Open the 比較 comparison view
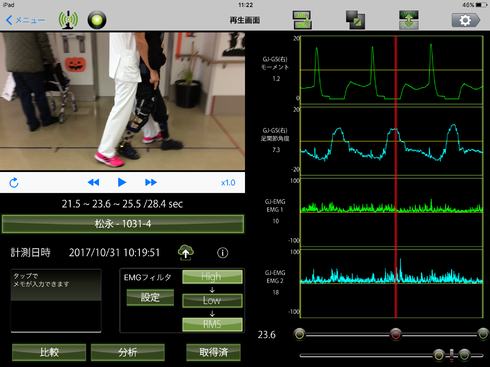The image size is (490, 367). pos(49,352)
